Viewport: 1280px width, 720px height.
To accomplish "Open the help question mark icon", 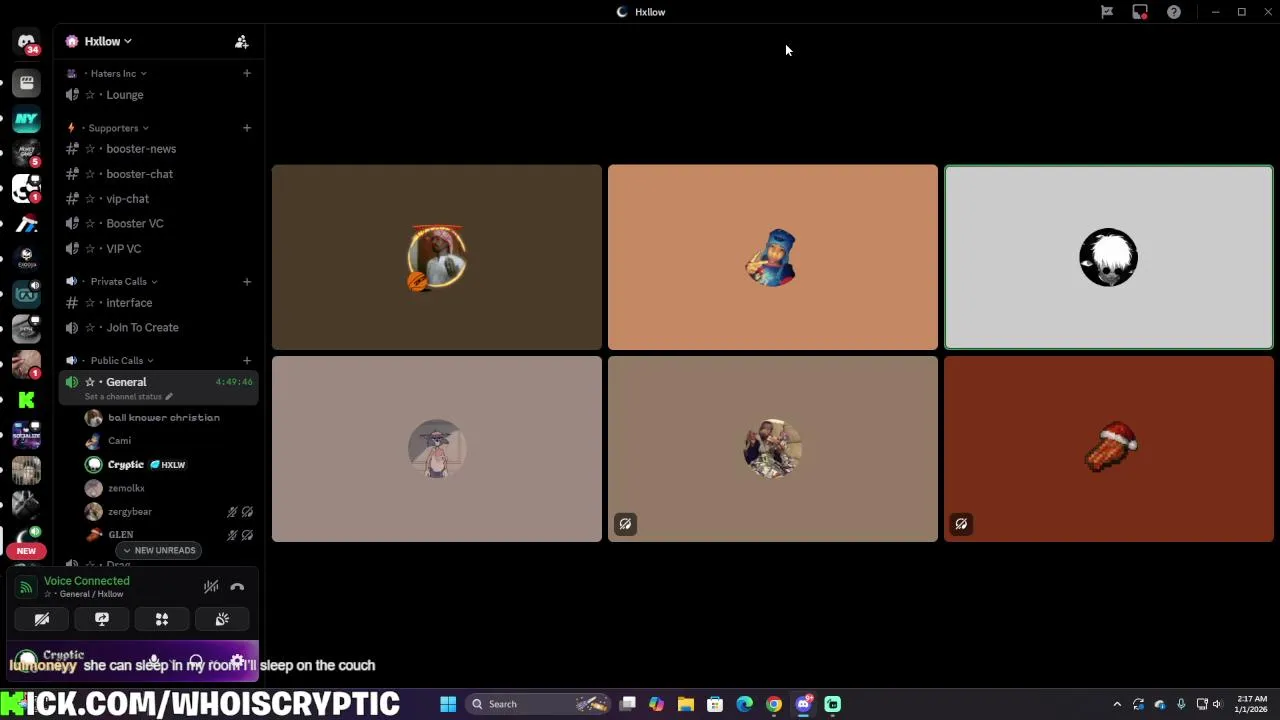I will pos(1174,12).
